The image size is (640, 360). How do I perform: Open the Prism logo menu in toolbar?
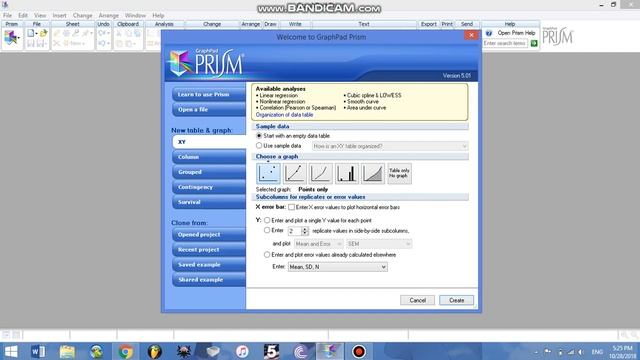pyautogui.click(x=12, y=38)
